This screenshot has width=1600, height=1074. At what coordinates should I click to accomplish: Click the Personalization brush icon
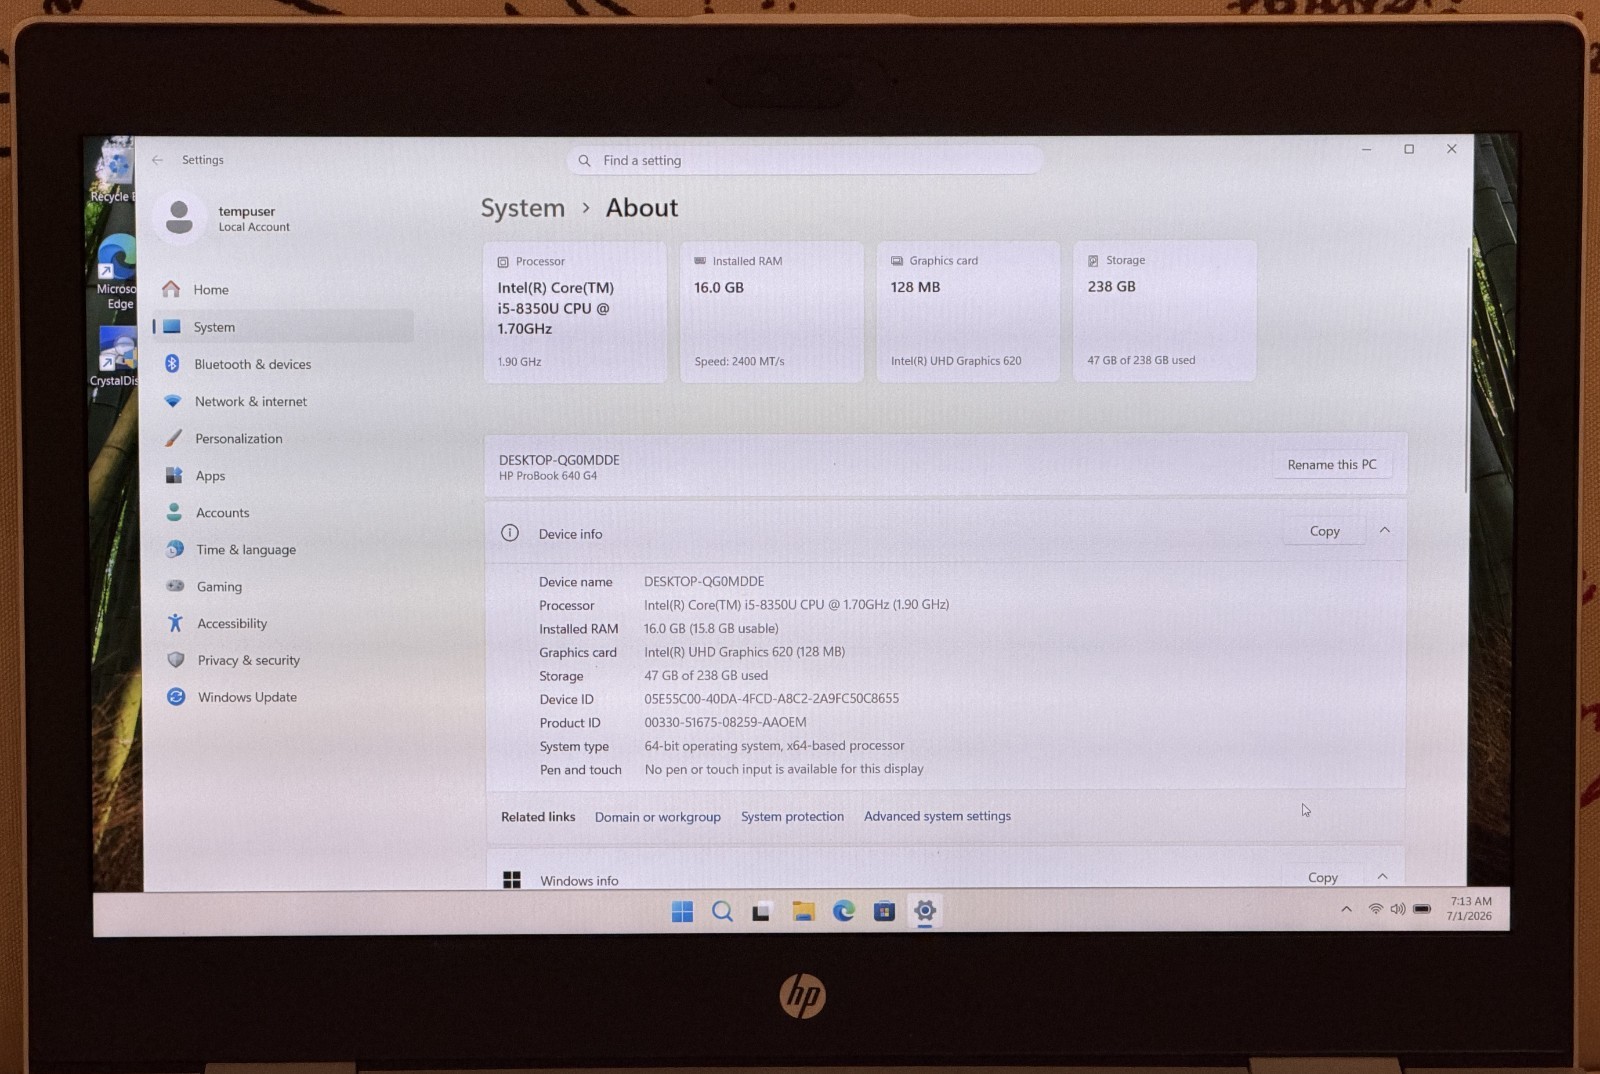[x=174, y=438]
